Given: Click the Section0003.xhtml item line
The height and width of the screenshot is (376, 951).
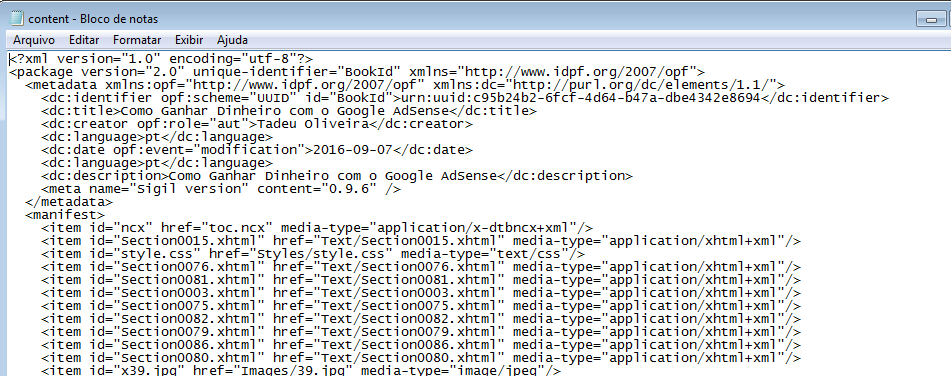Looking at the screenshot, I should (421, 294).
